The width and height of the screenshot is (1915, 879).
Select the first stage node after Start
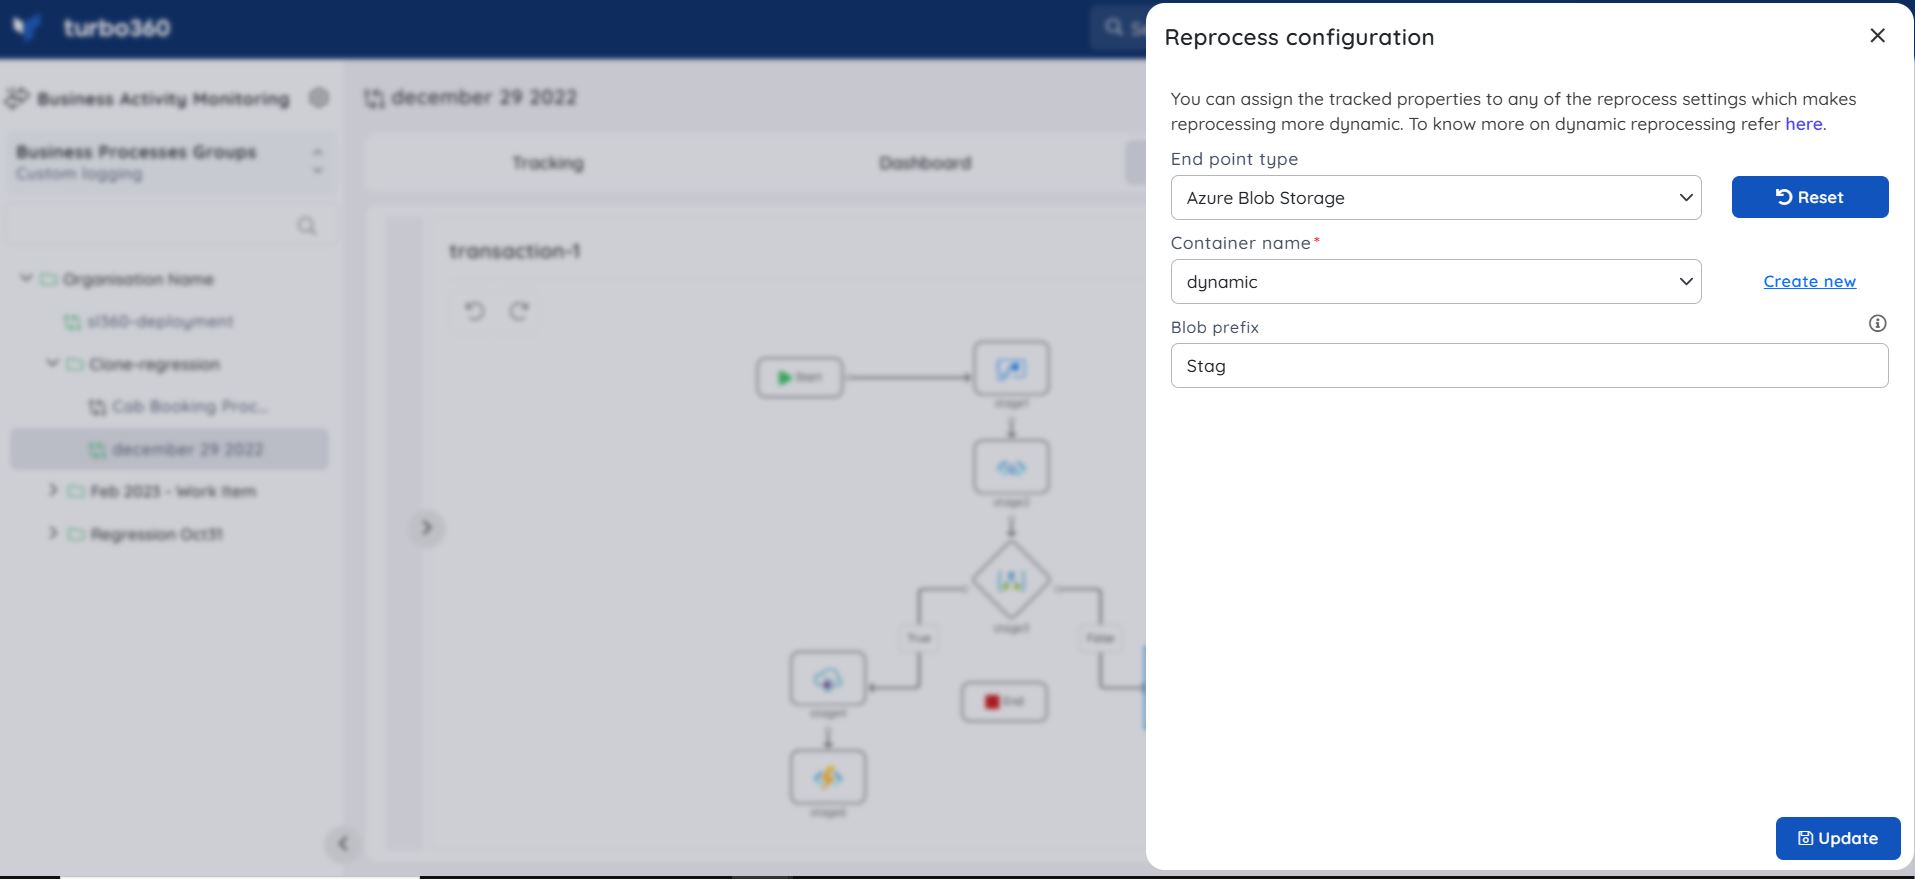[1011, 369]
